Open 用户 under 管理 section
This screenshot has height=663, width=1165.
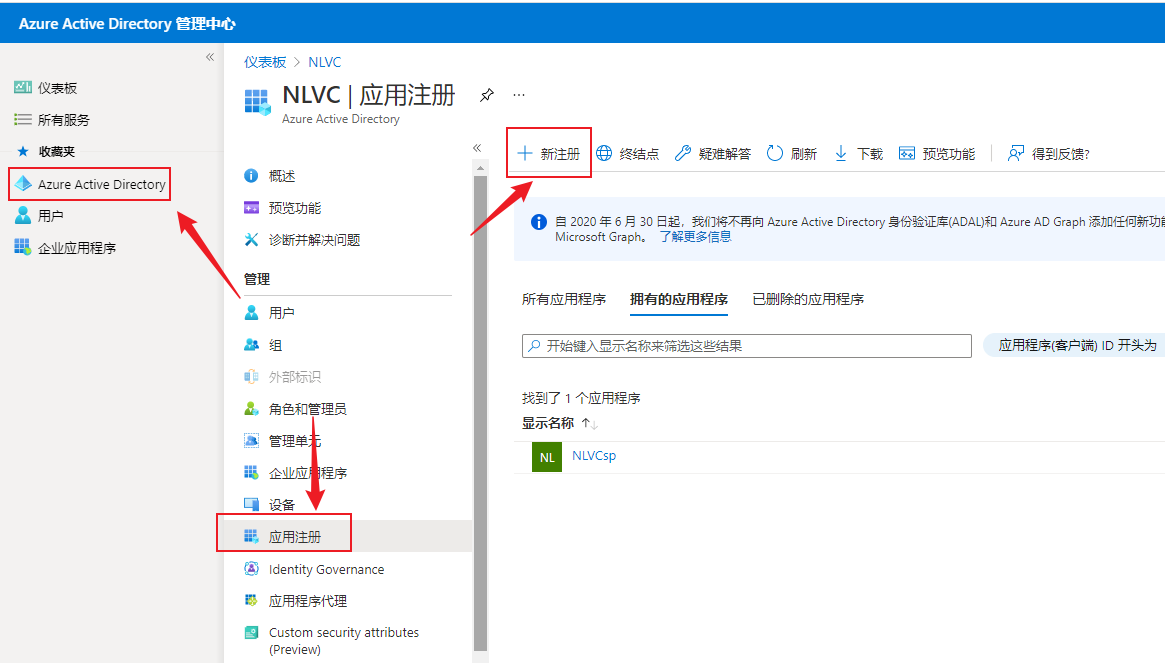(x=269, y=313)
